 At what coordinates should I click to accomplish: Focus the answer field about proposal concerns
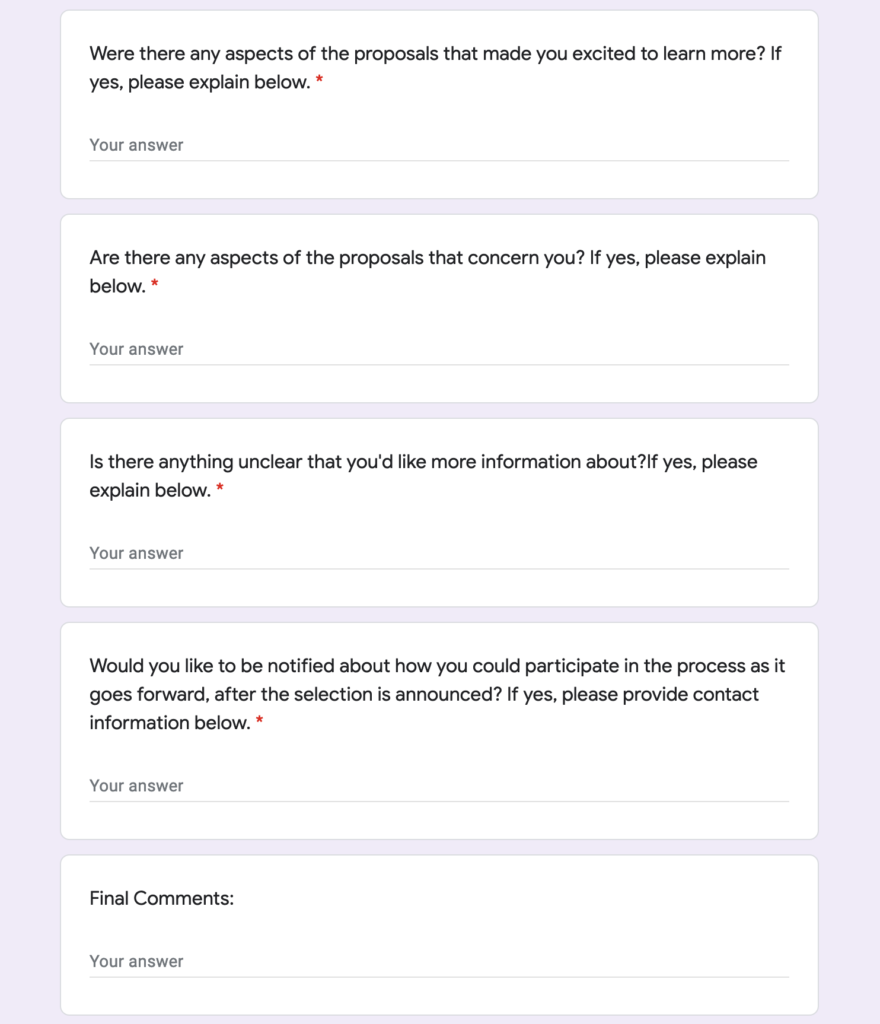coord(439,349)
